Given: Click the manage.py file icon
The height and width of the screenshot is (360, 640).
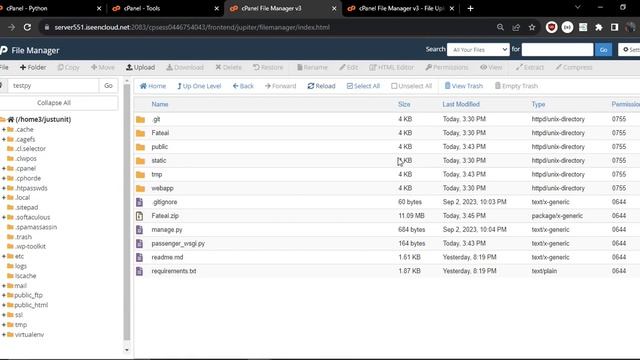Looking at the screenshot, I should coord(140,230).
